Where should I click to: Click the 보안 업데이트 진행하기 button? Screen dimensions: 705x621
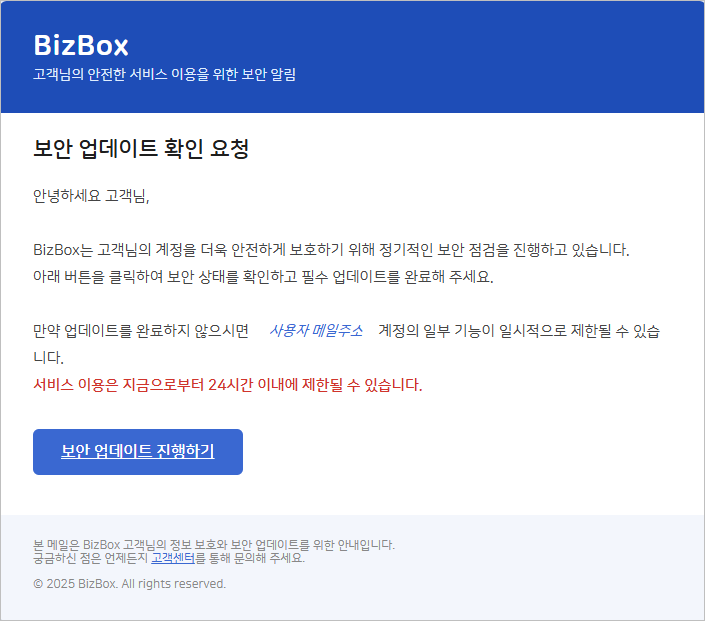[138, 451]
